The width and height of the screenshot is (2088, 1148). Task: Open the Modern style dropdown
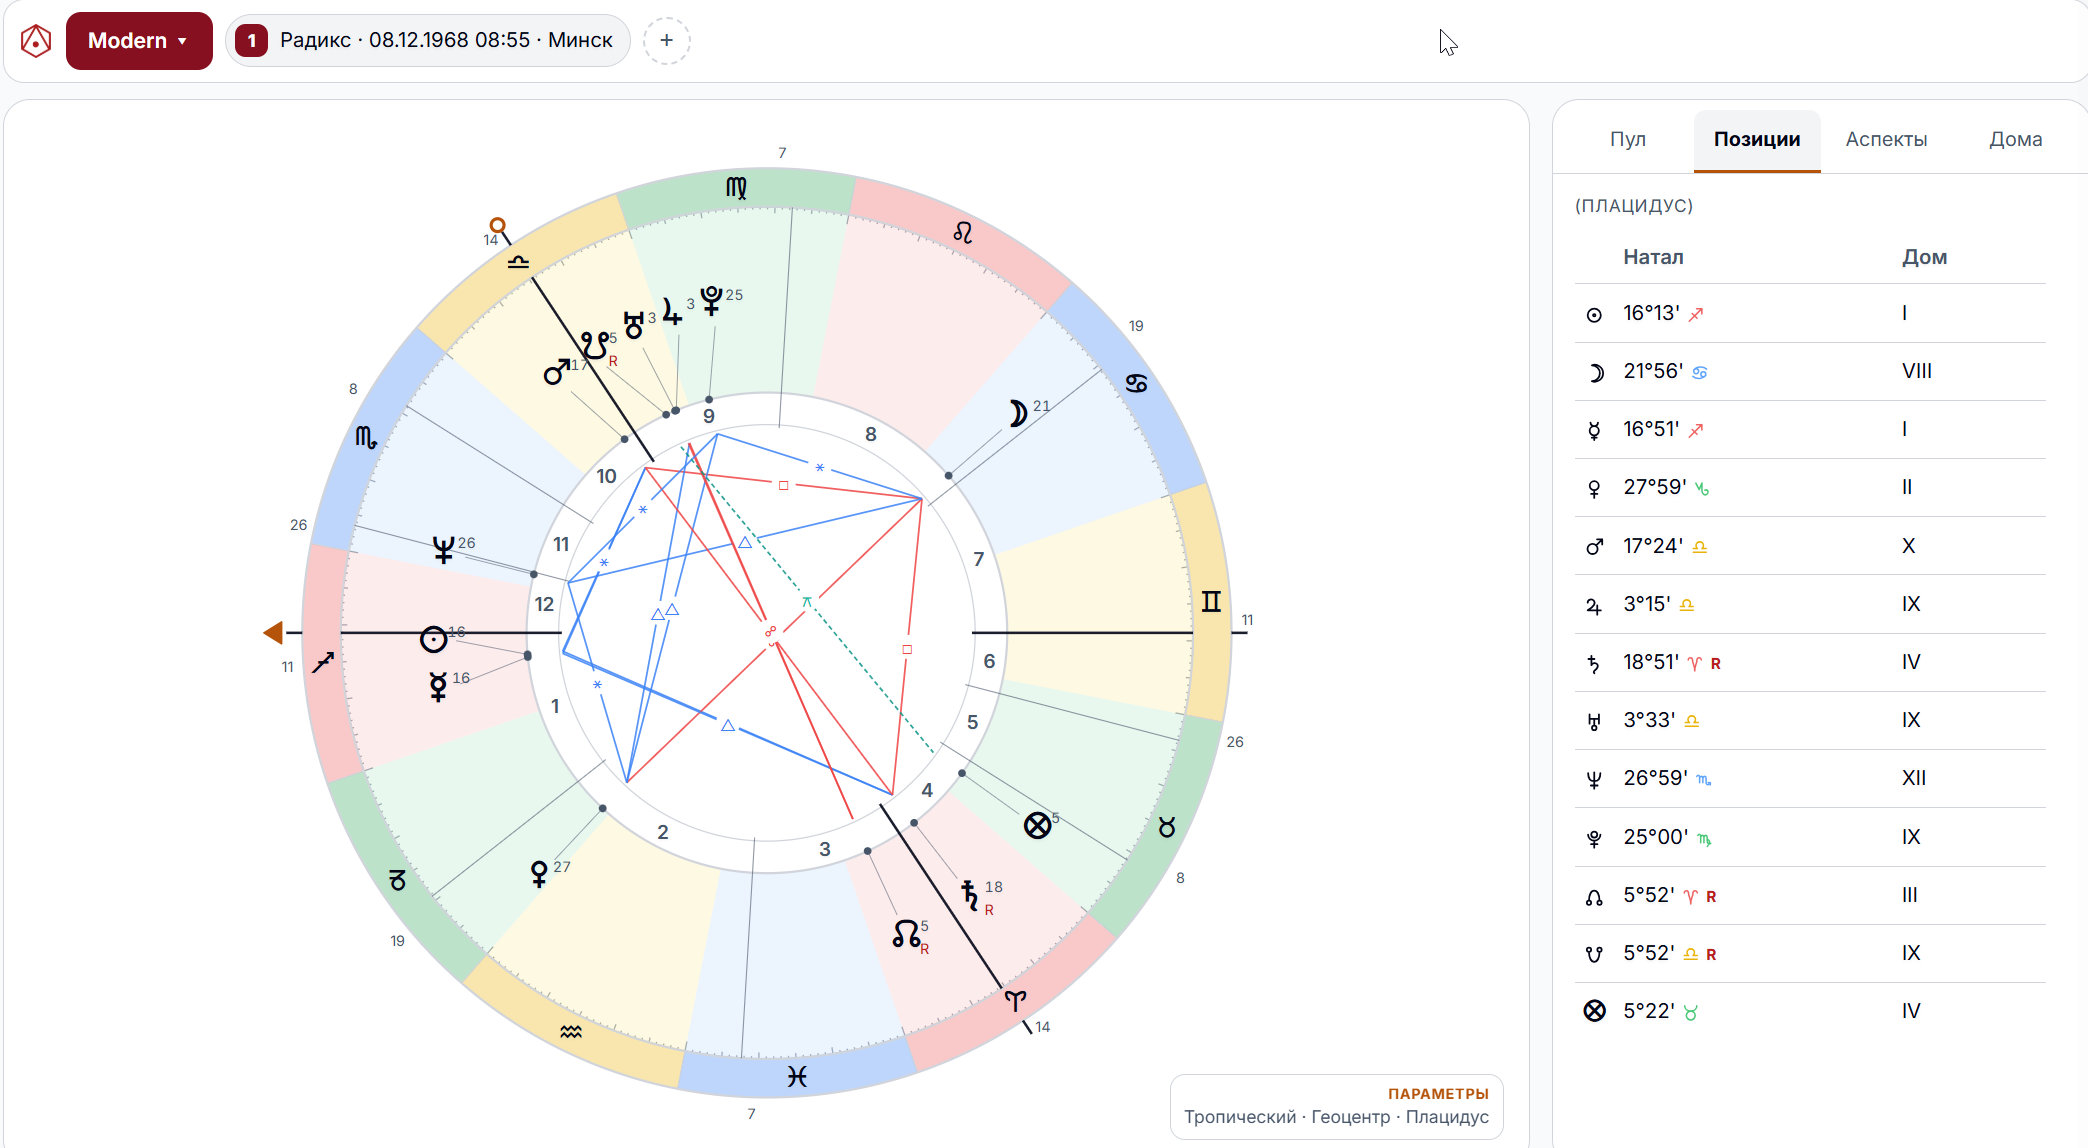(x=139, y=41)
